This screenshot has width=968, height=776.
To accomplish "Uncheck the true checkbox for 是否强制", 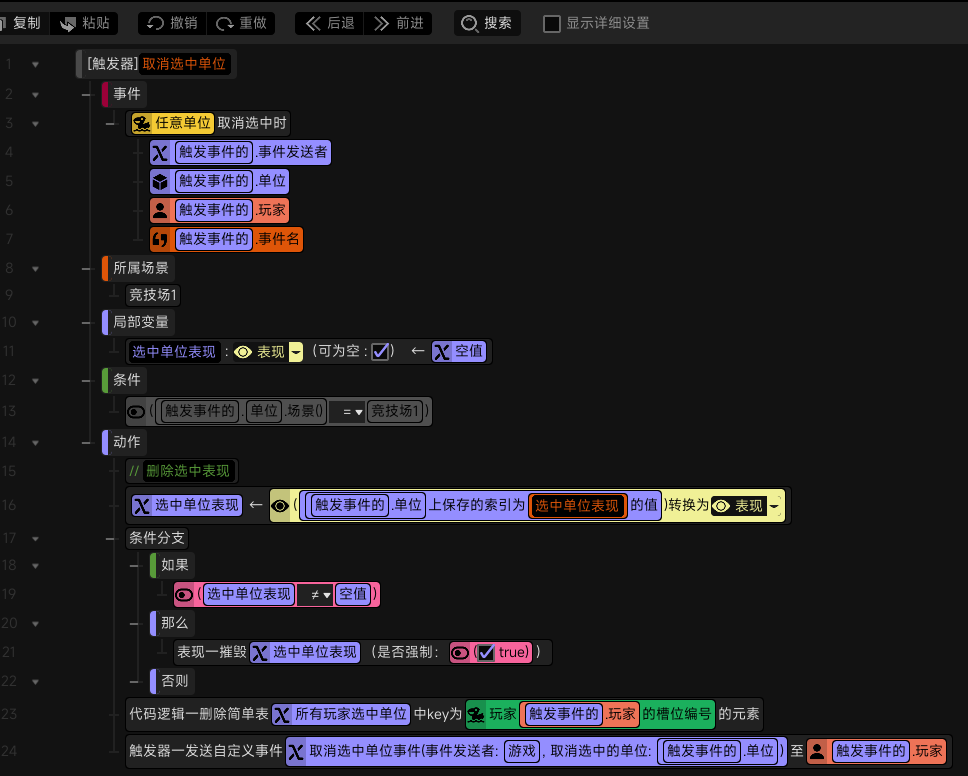I will click(x=486, y=653).
